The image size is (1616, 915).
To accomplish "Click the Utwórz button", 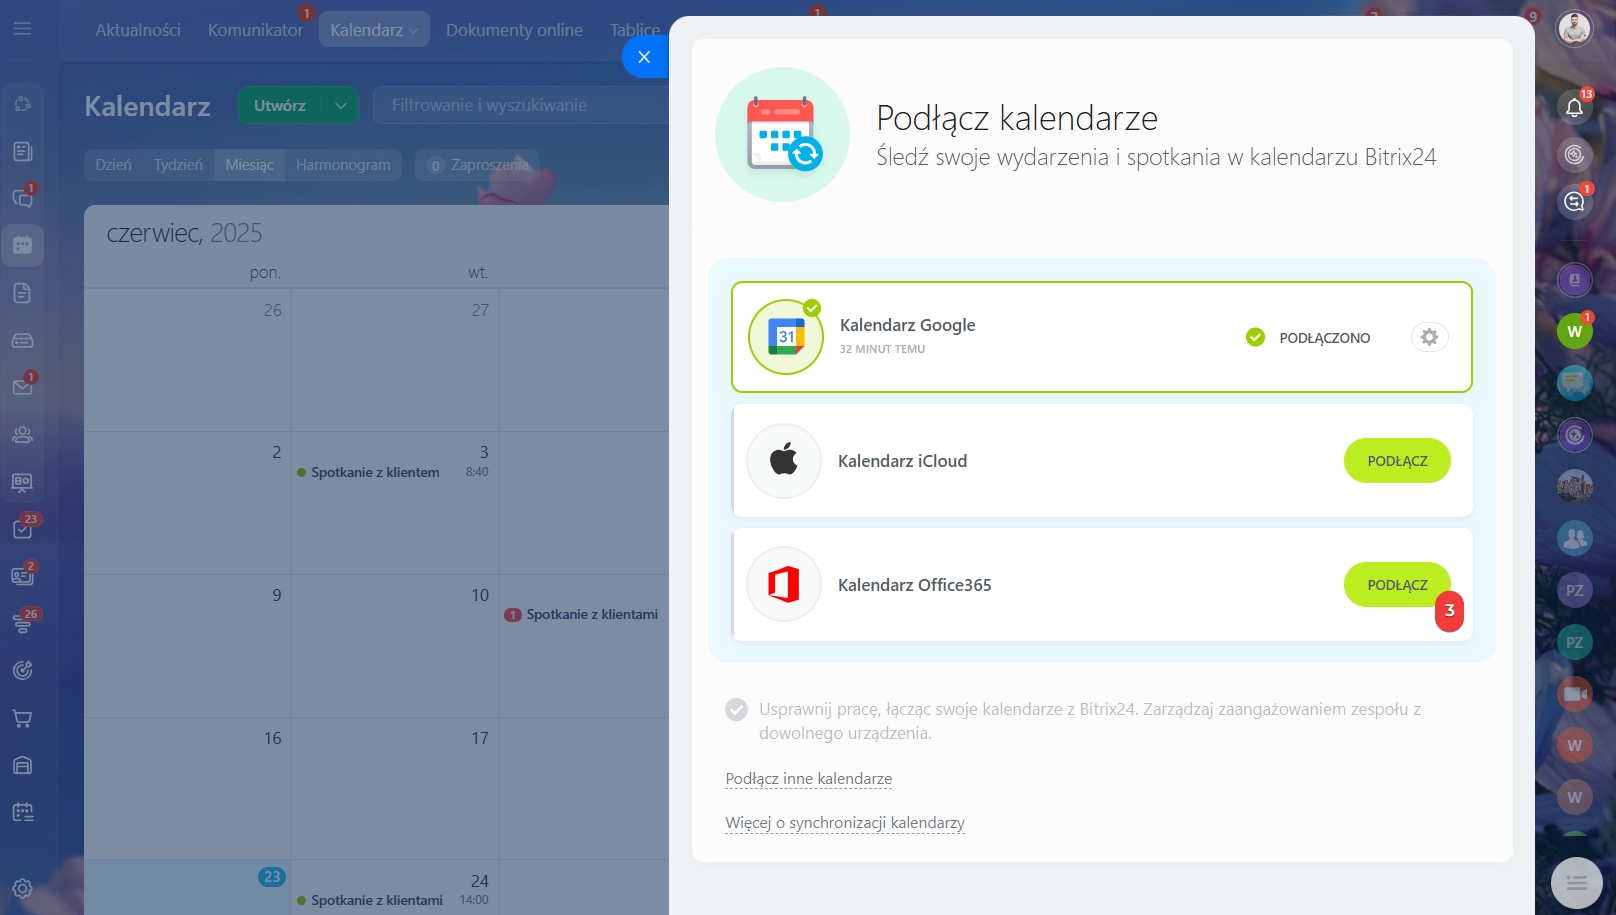I will [x=279, y=105].
